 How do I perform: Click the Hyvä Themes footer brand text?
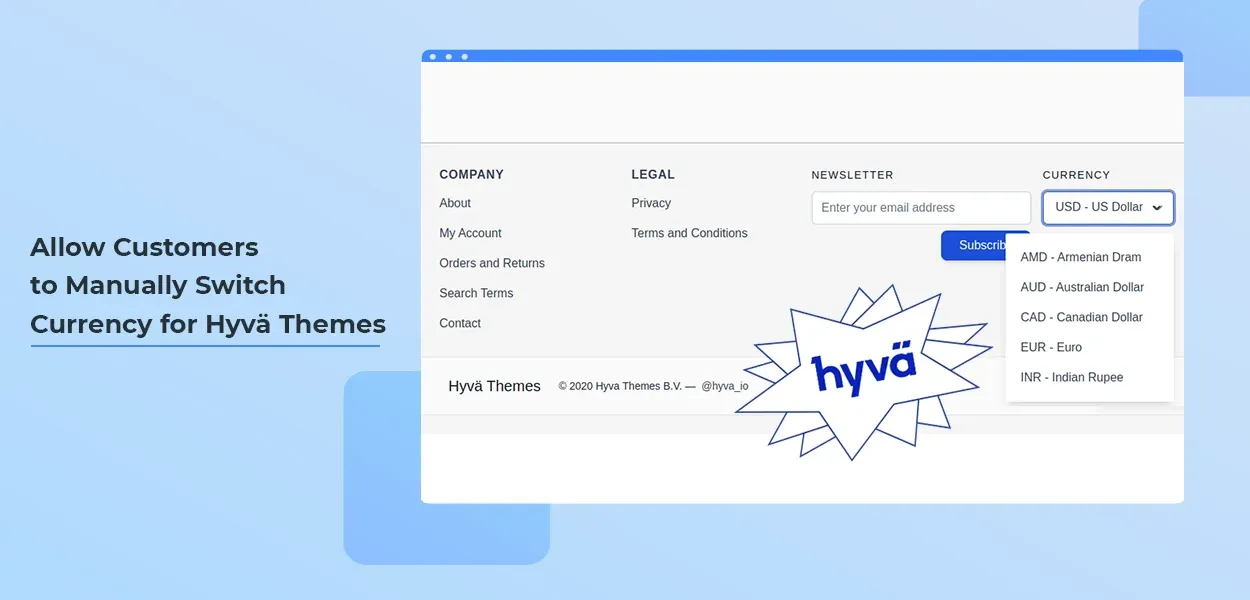point(494,386)
